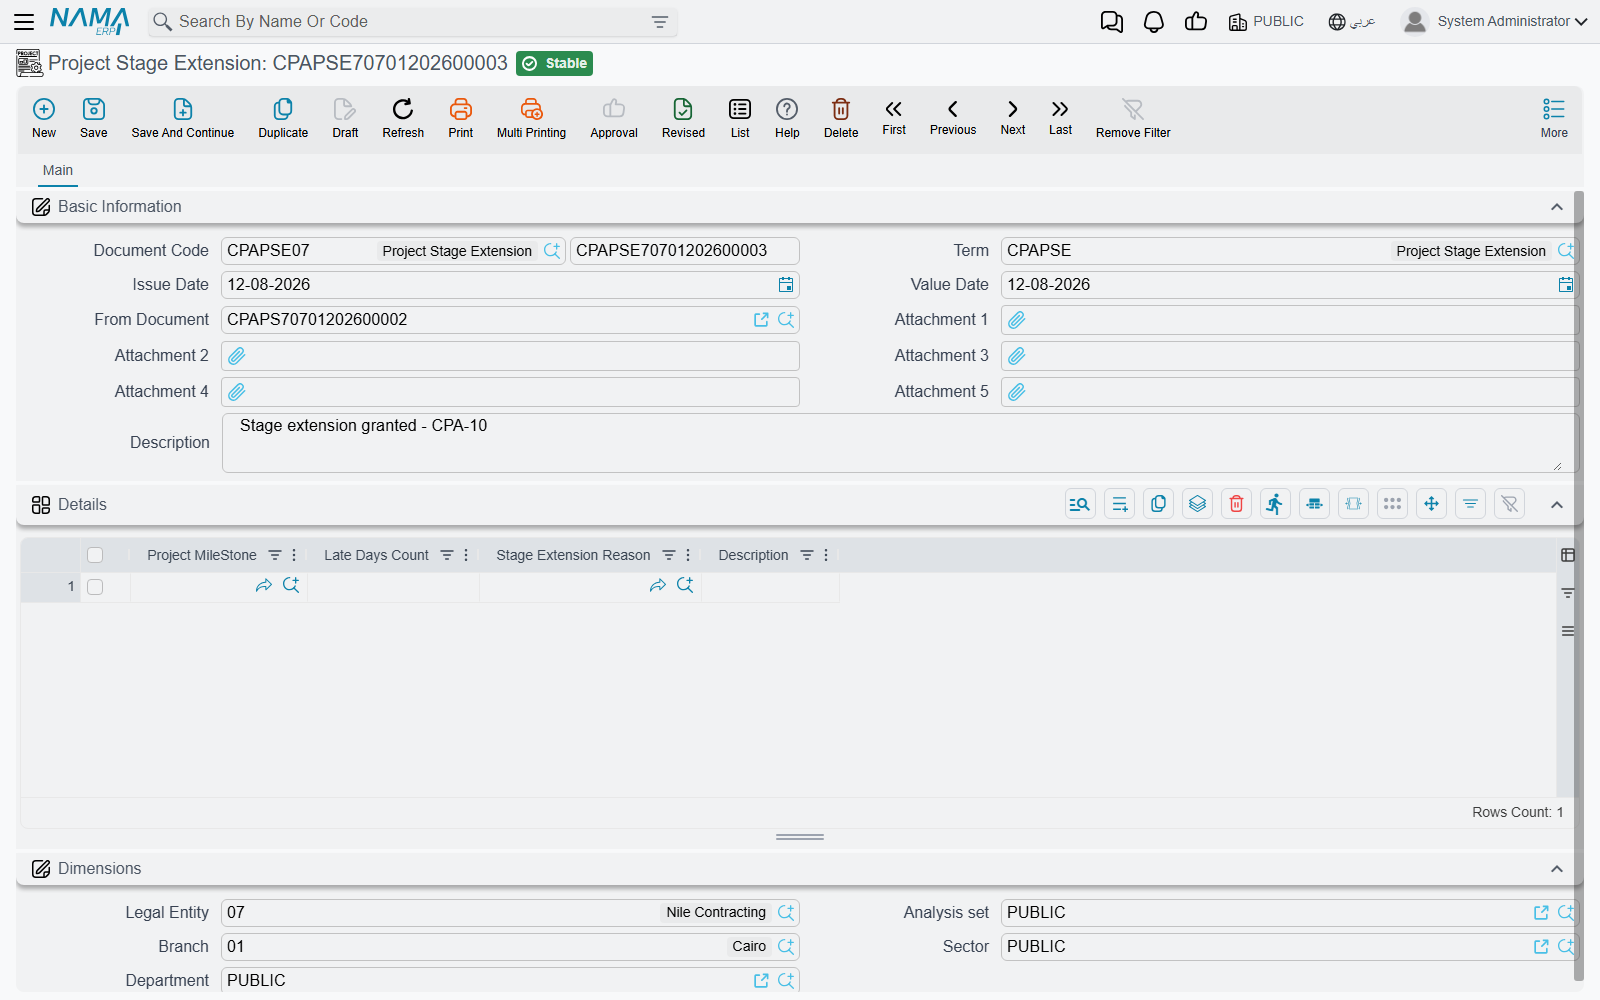The width and height of the screenshot is (1600, 1000).
Task: Attach file to Attachment 2
Action: (x=237, y=356)
